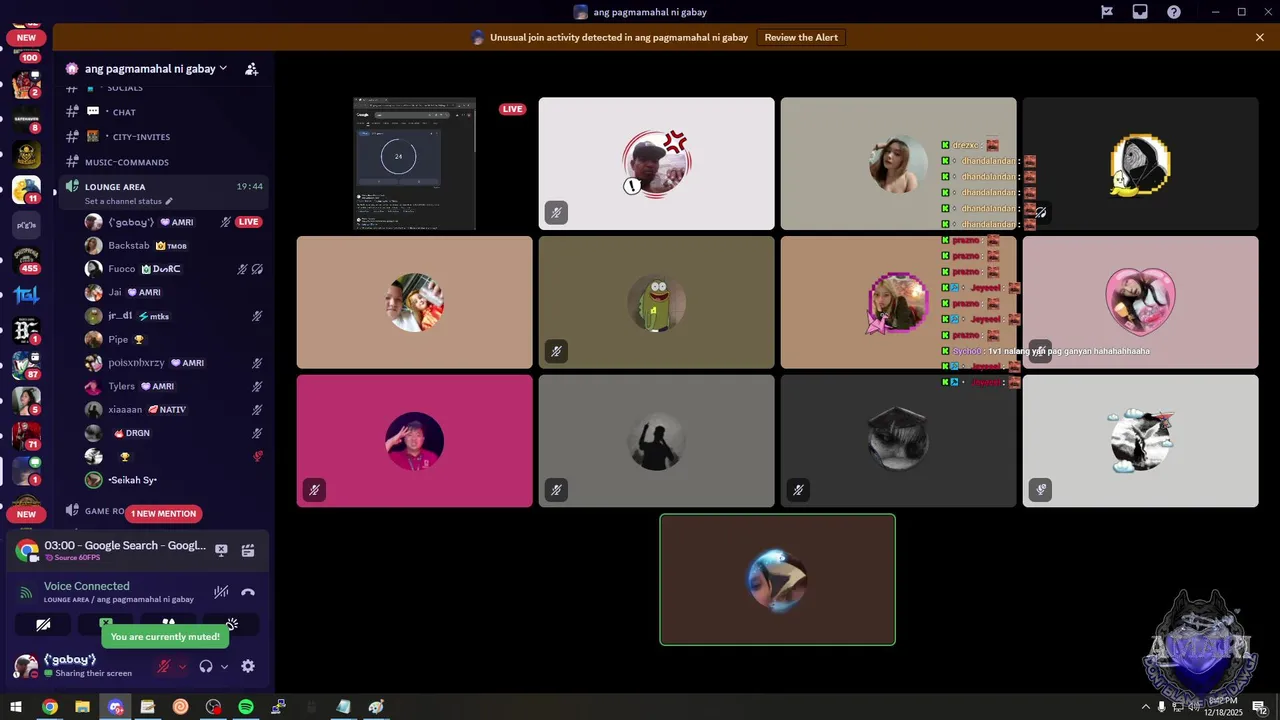
Task: Toggle deafen headphones button
Action: 206,666
